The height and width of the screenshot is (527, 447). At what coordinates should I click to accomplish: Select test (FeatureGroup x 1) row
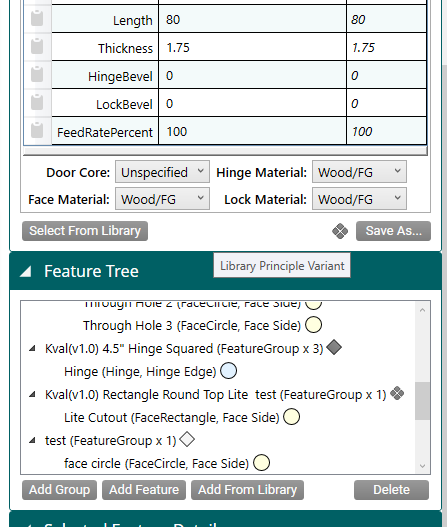tap(111, 441)
